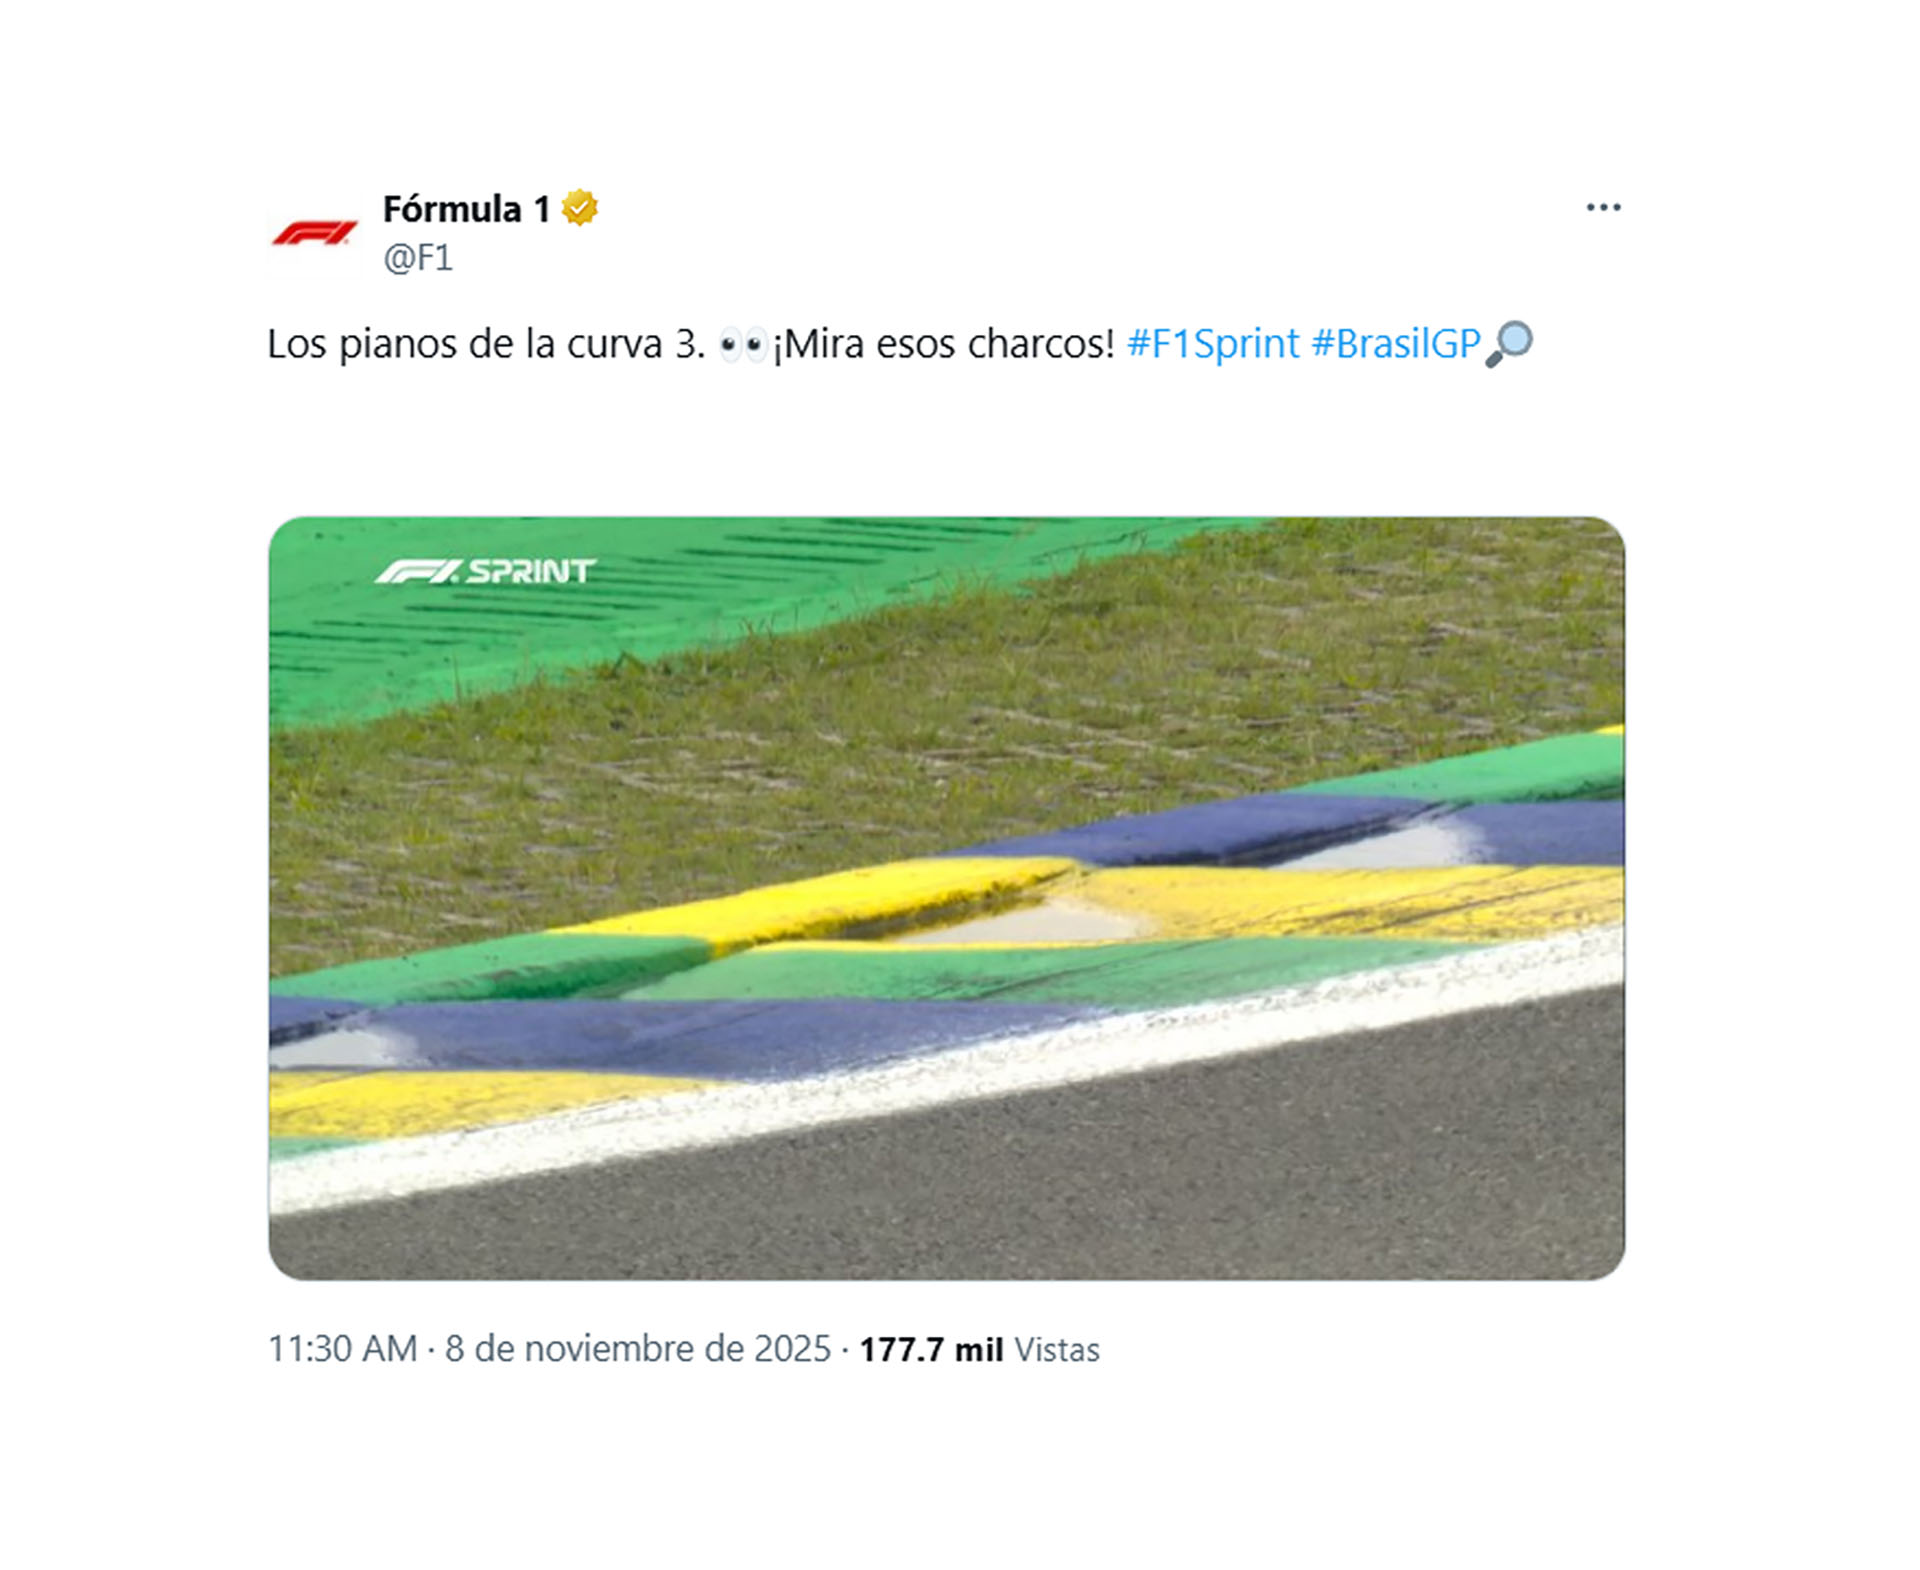Click the 11:30 AM timestamp
The width and height of the screenshot is (1920, 1570).
click(343, 1349)
